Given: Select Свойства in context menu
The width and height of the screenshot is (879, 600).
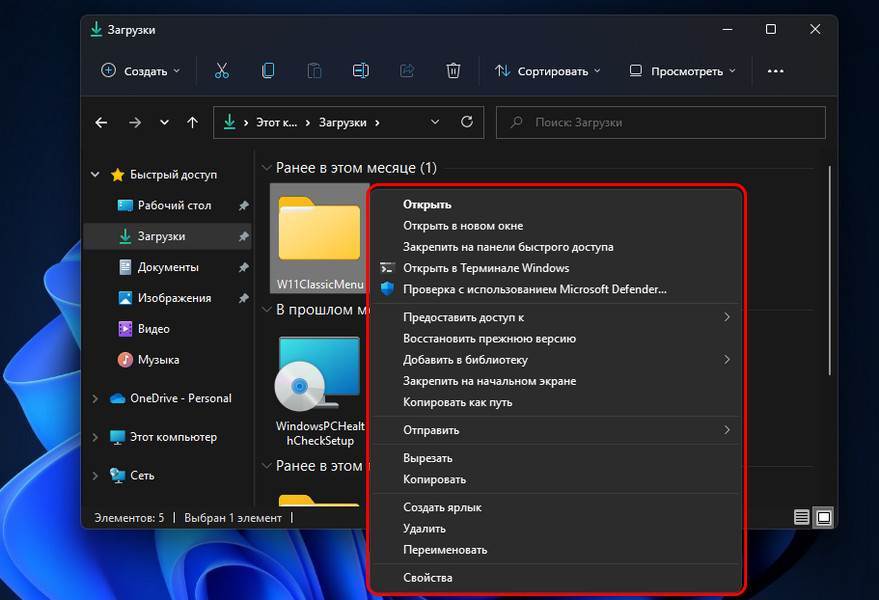Looking at the screenshot, I should (x=427, y=577).
